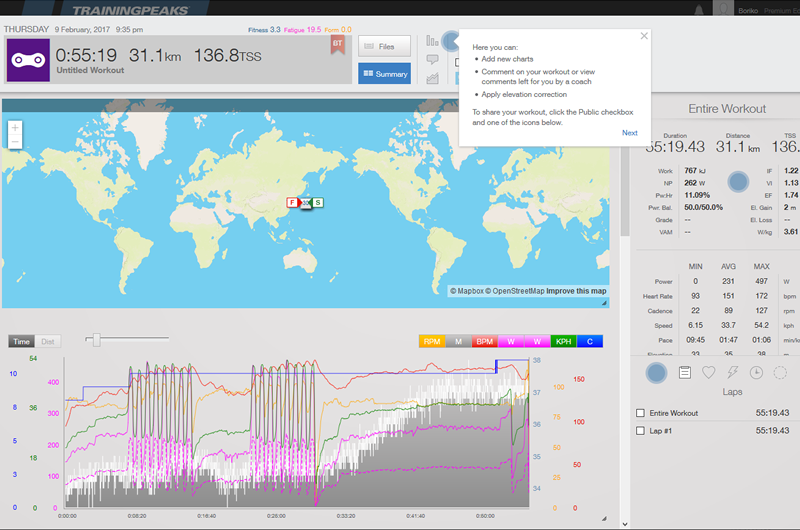Select the dashed circle selection icon
This screenshot has width=800, height=530.
tap(780, 372)
